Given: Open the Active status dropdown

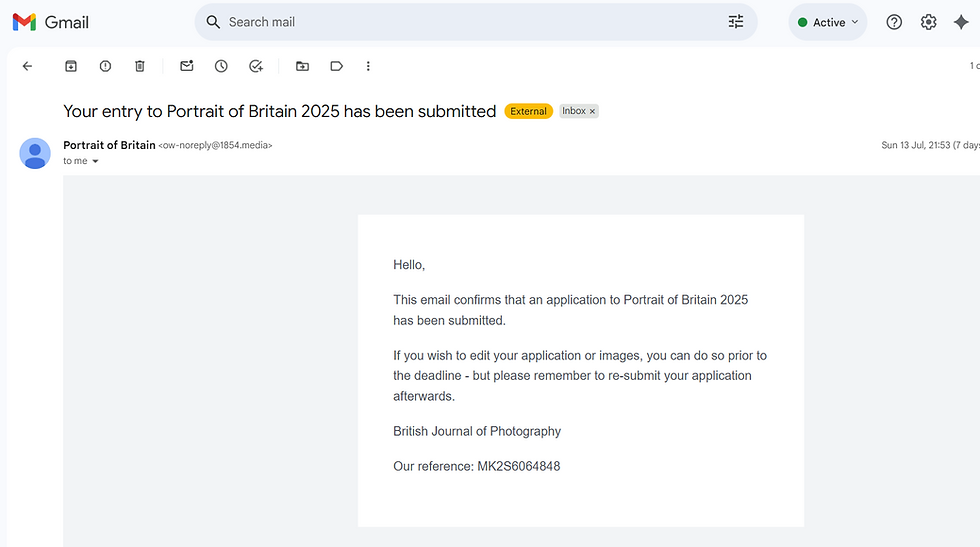Looking at the screenshot, I should click(x=828, y=22).
